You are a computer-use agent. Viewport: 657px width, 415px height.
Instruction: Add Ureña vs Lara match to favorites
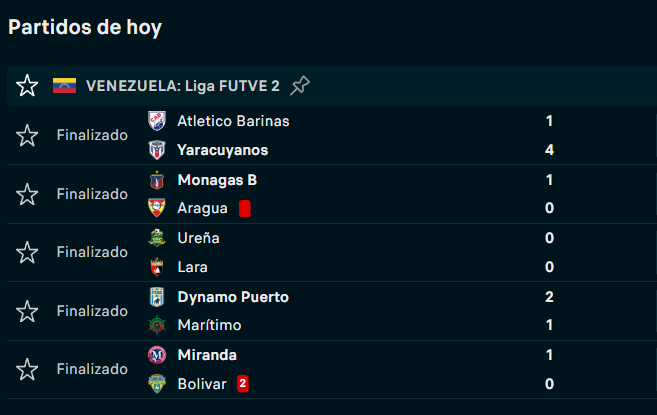(x=27, y=253)
